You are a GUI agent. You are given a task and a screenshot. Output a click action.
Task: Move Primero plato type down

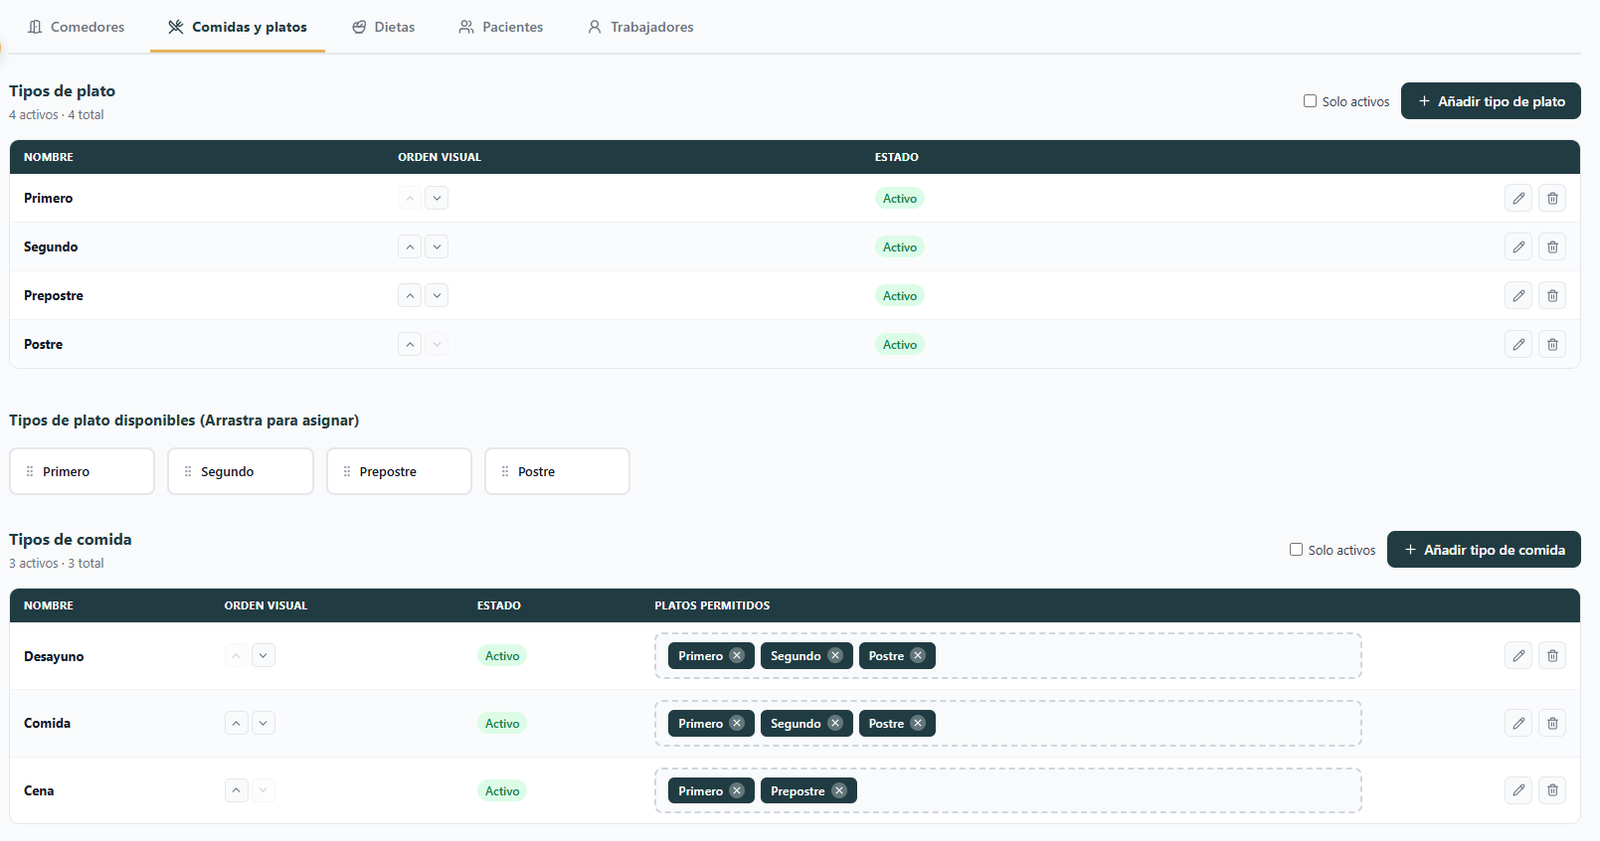click(x=437, y=198)
